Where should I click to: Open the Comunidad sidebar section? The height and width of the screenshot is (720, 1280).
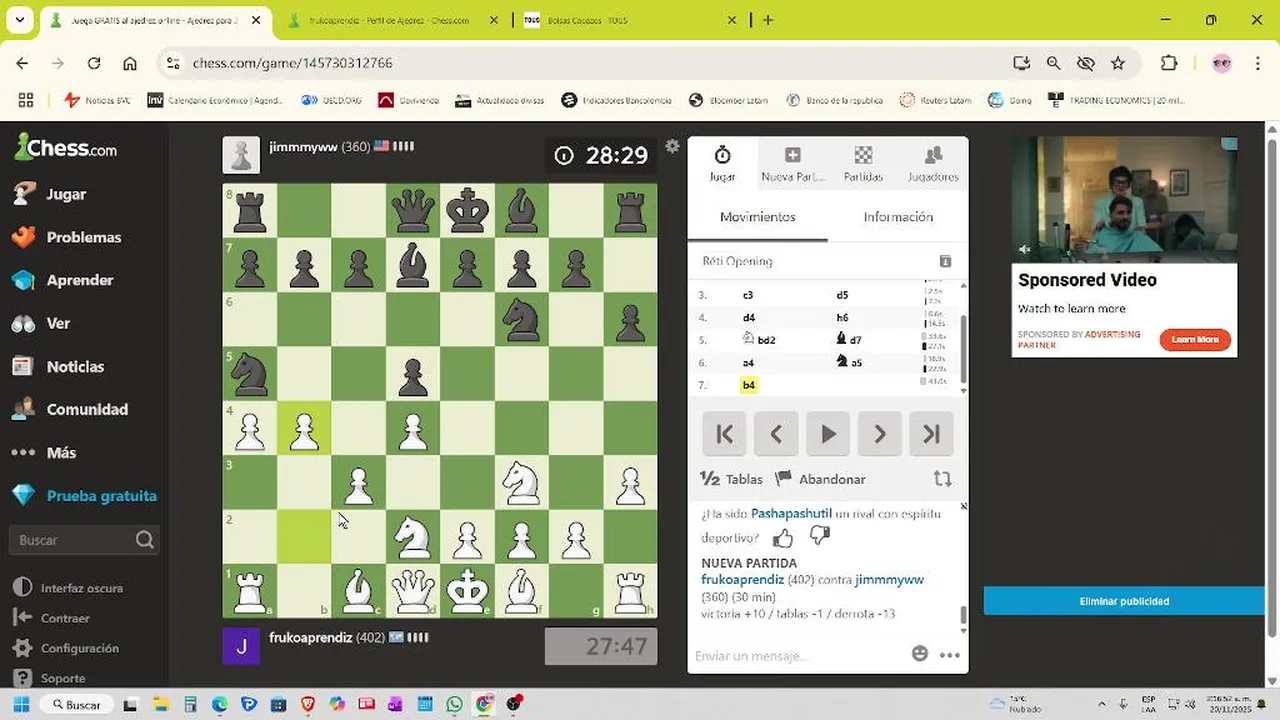(x=69, y=409)
